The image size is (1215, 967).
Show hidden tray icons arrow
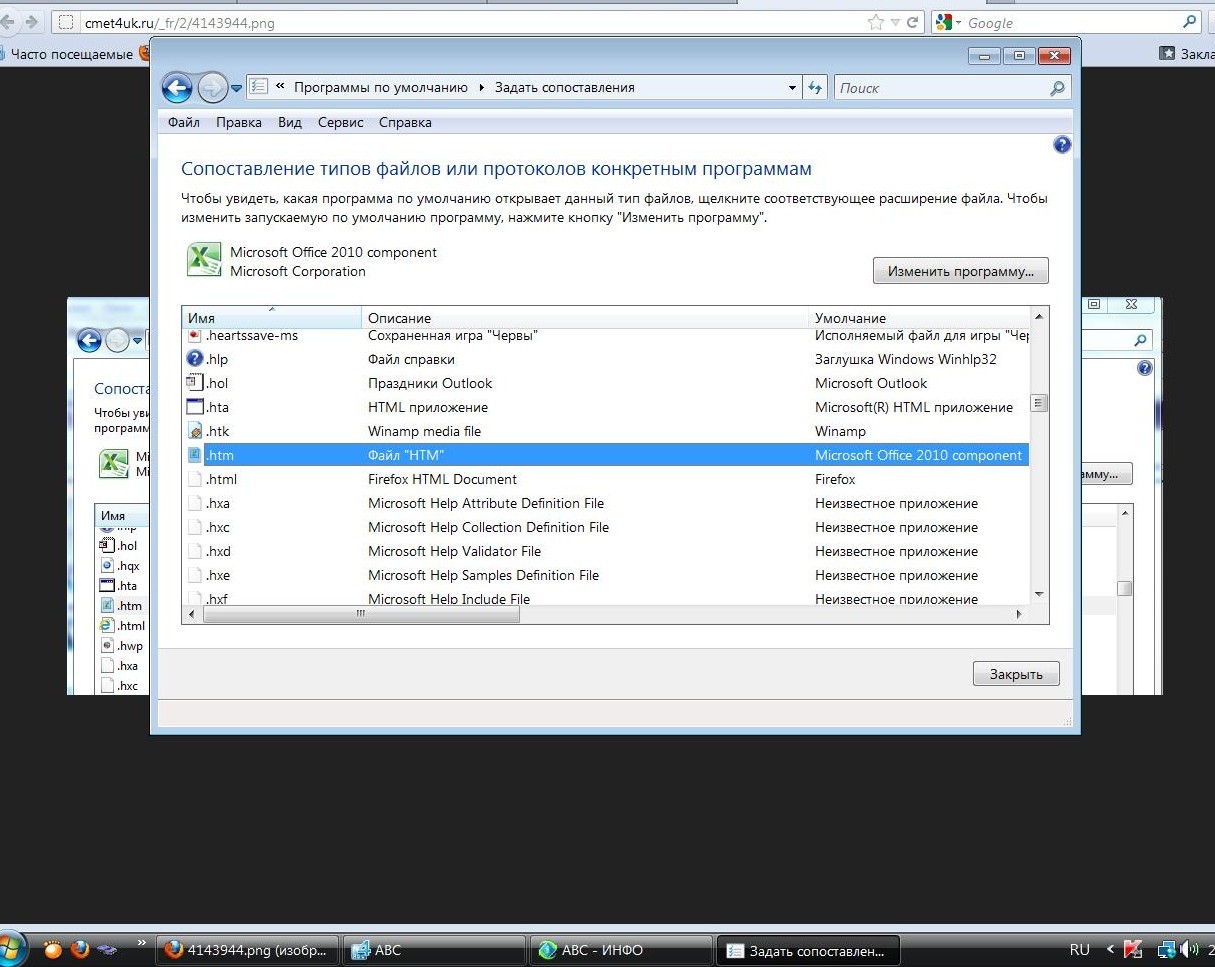coord(1109,950)
